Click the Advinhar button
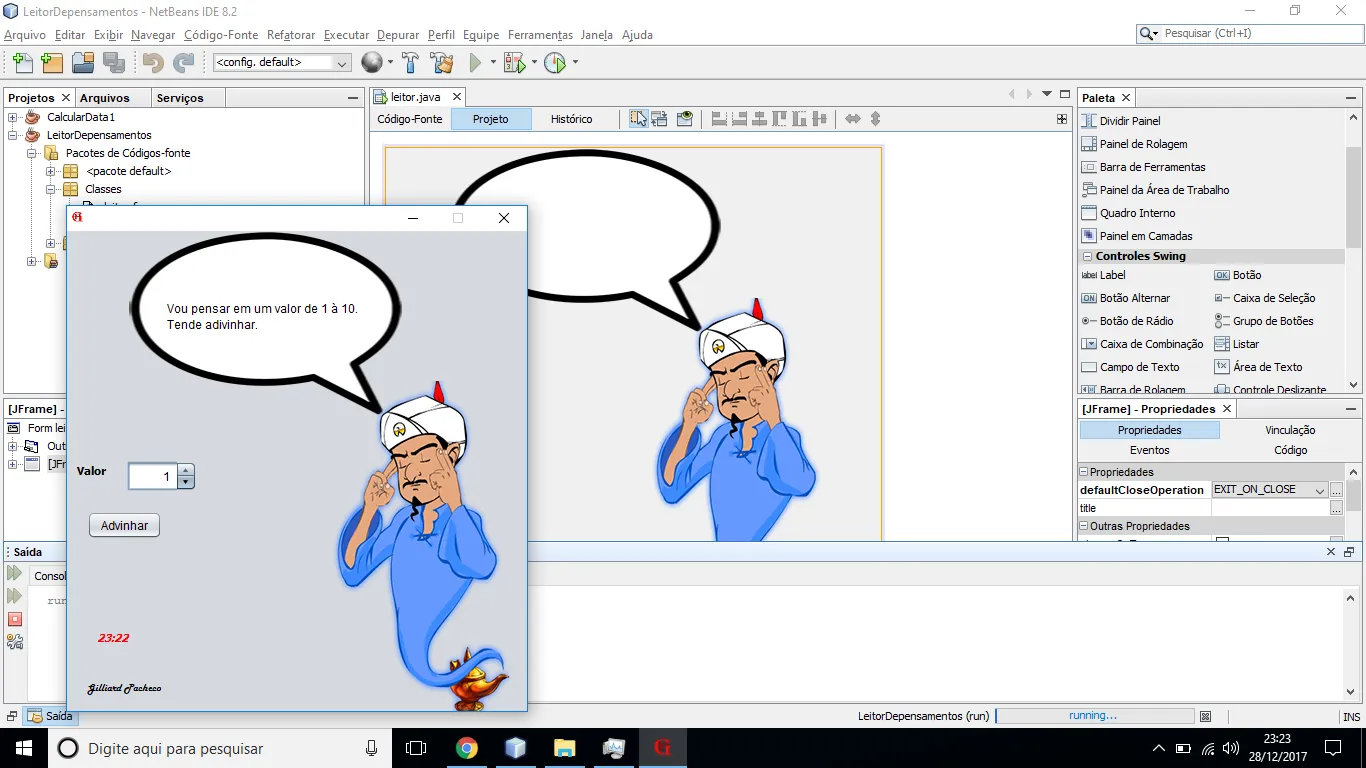This screenshot has height=768, width=1366. click(x=125, y=526)
